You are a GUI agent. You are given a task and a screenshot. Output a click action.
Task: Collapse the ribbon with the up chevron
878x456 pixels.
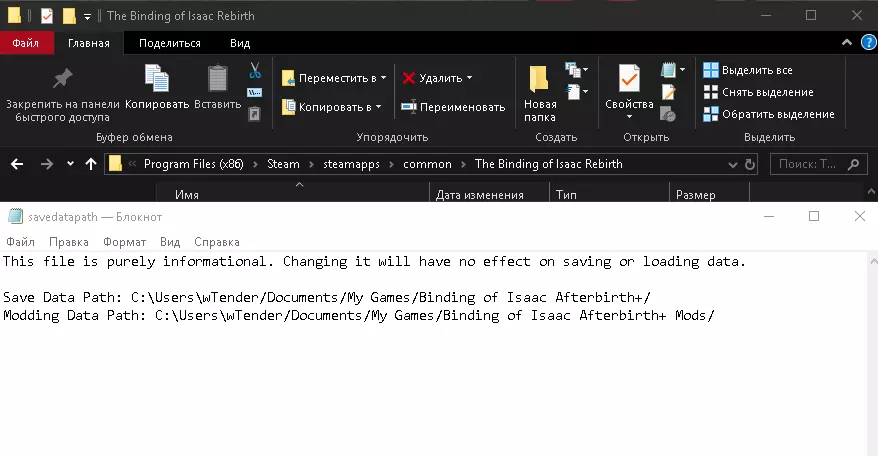(x=847, y=43)
